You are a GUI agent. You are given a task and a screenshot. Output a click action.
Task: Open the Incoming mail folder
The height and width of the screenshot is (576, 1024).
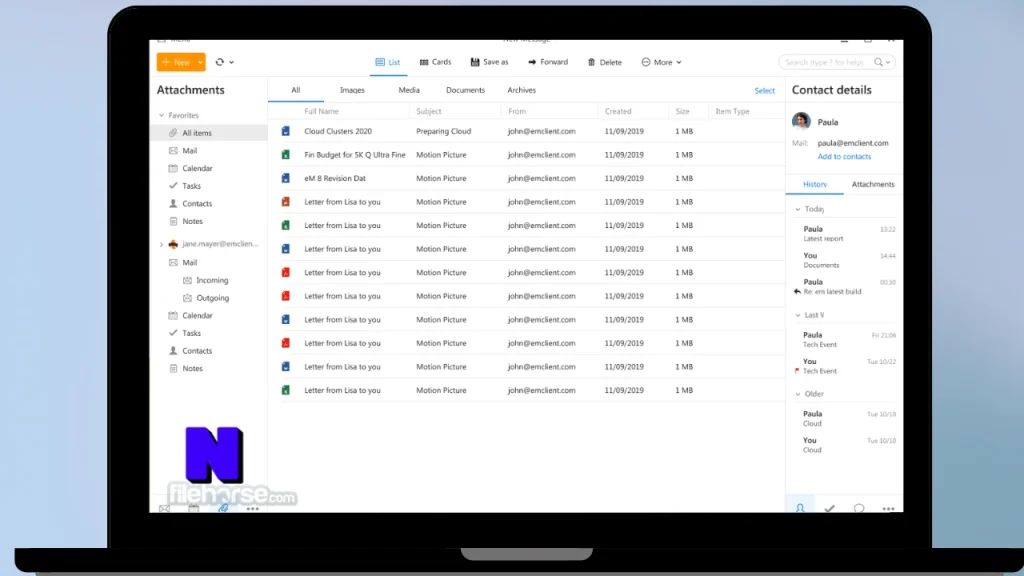point(212,280)
